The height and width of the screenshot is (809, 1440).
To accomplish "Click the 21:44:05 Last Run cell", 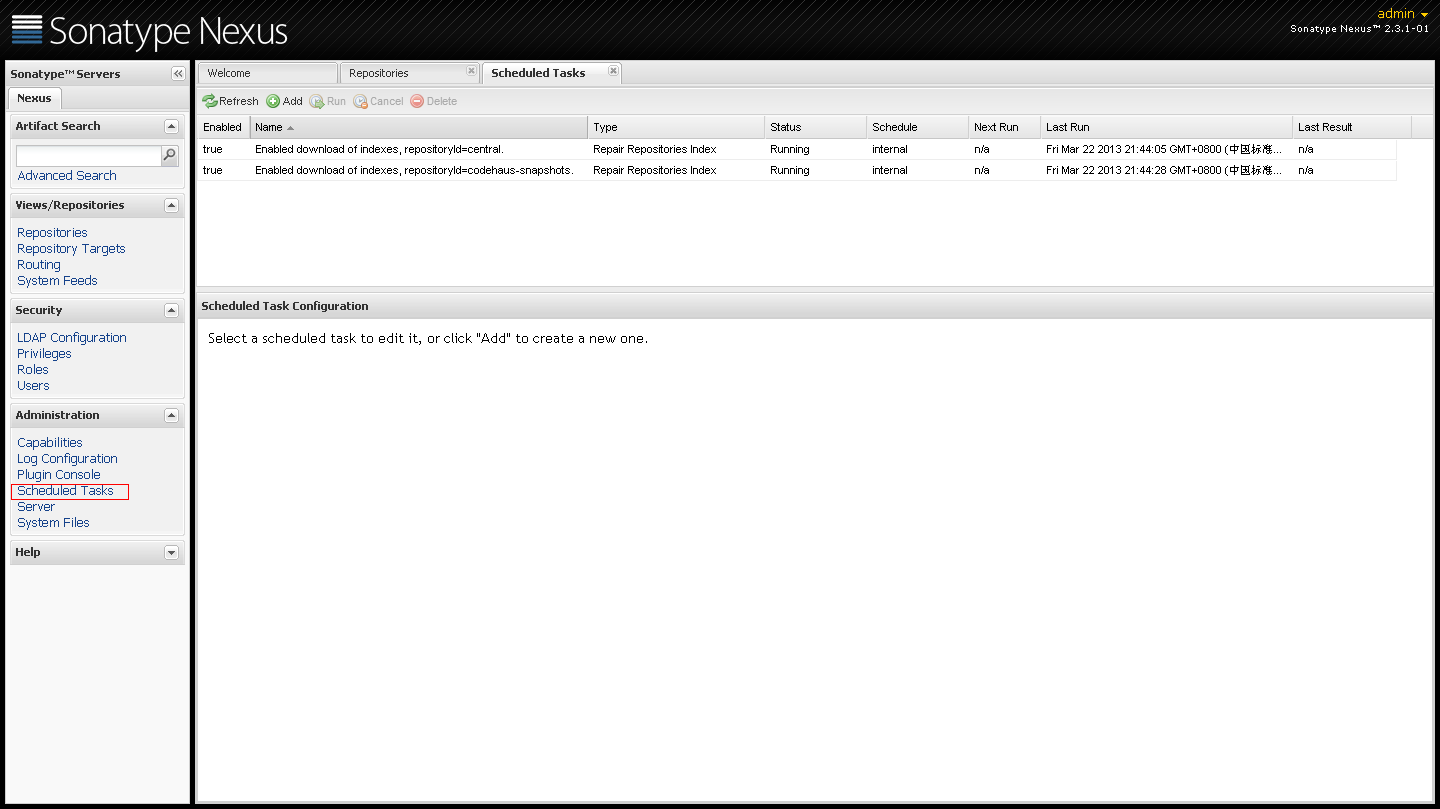I will [x=1164, y=150].
